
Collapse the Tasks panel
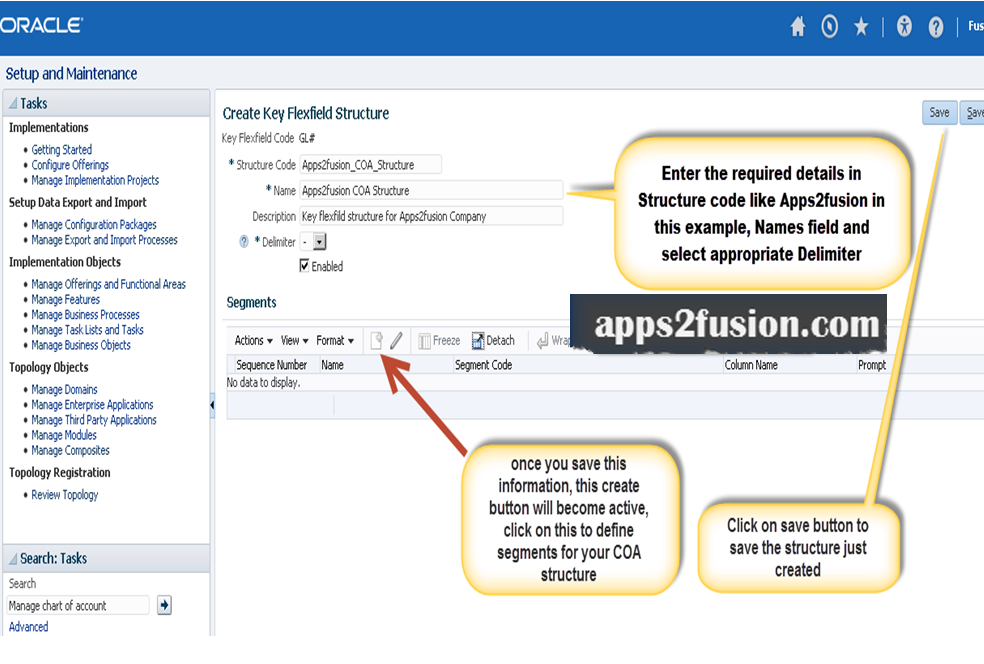(x=13, y=104)
